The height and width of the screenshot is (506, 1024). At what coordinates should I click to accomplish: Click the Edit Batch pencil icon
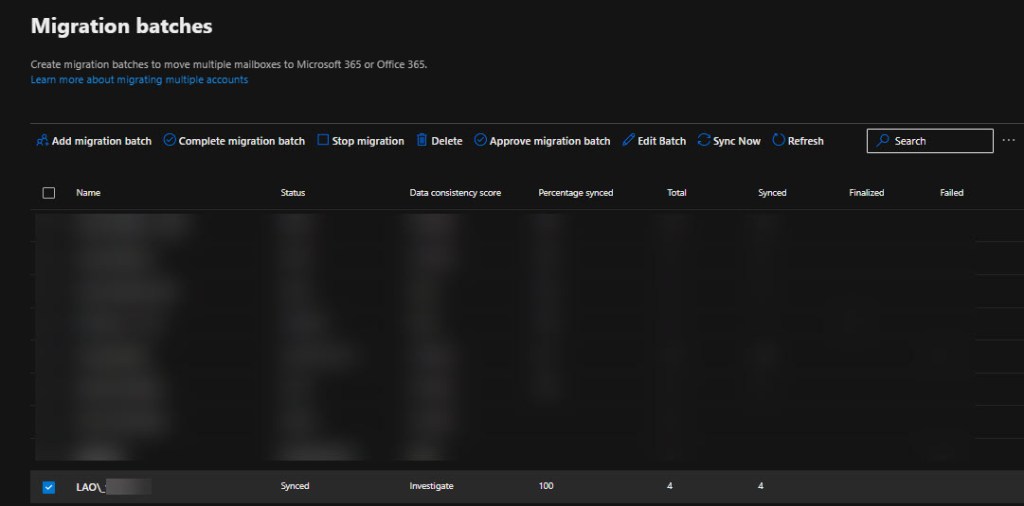tap(628, 141)
